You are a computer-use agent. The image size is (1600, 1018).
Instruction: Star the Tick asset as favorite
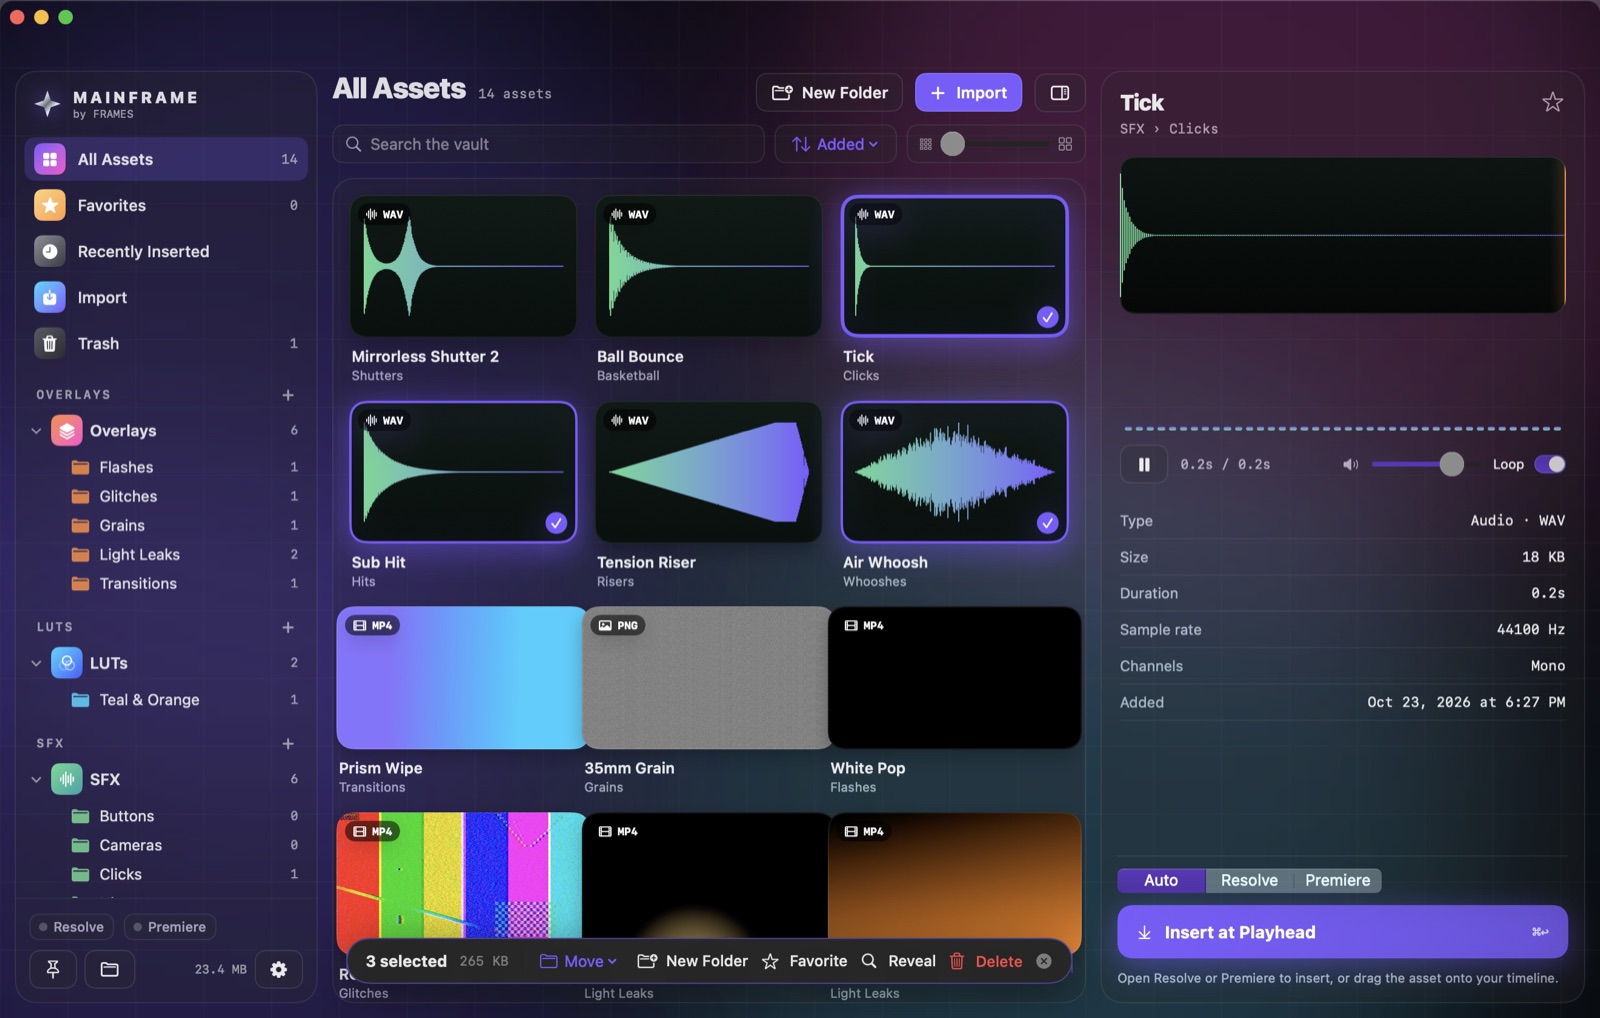coord(1552,102)
